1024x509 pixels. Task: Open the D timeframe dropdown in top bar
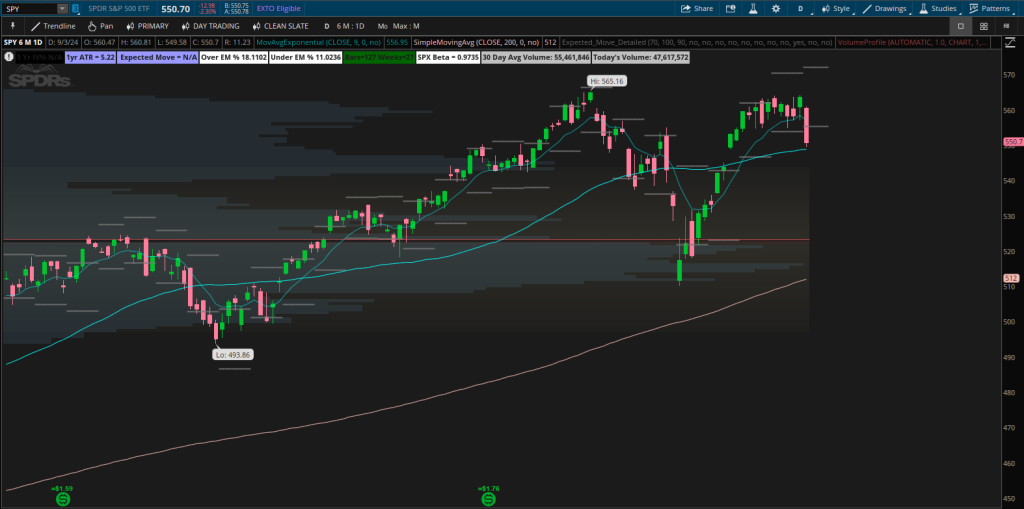(801, 8)
